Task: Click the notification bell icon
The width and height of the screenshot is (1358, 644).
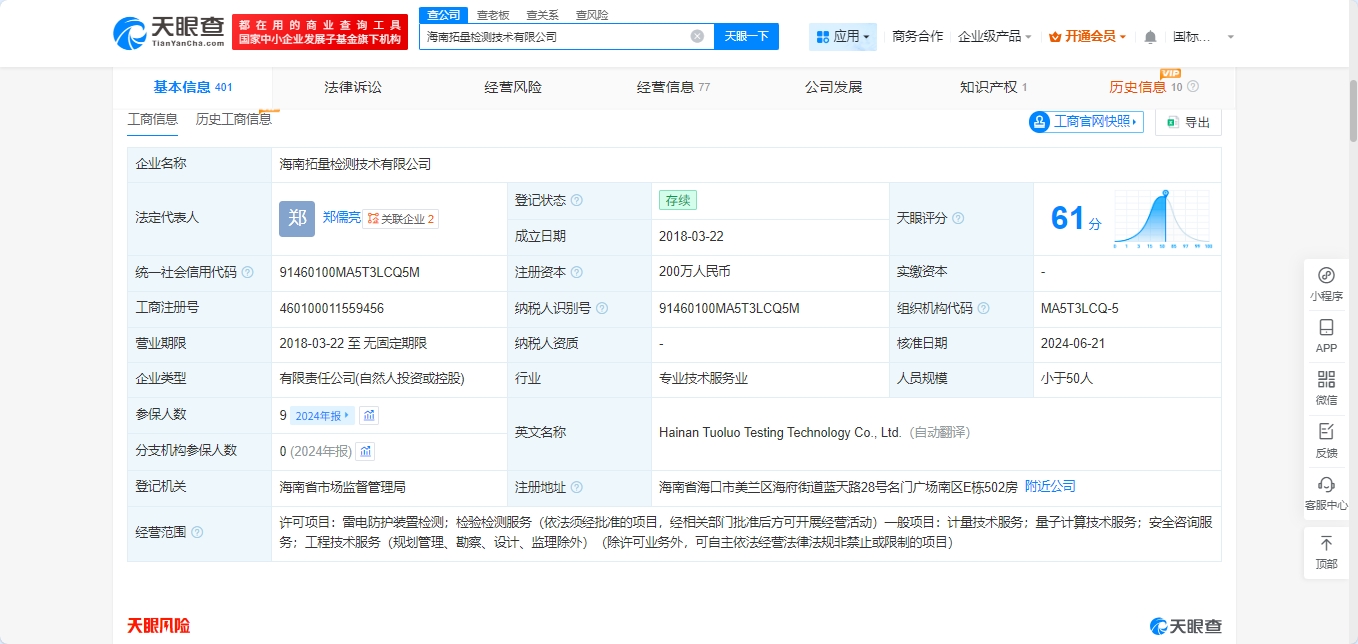Action: pos(1150,37)
